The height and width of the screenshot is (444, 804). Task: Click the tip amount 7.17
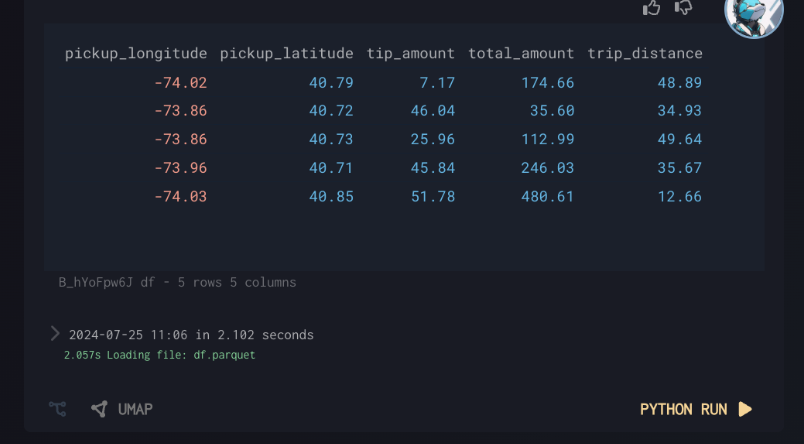[x=437, y=83]
